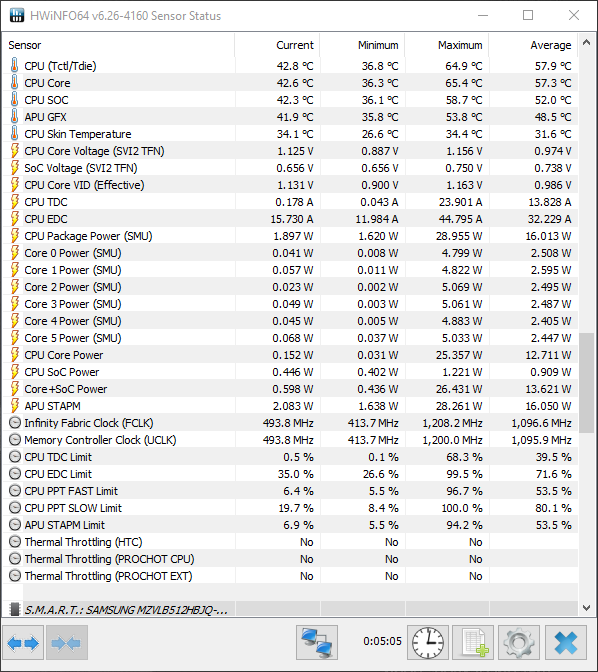
Task: Click the vertical scrollbar thumb
Action: coord(586,383)
